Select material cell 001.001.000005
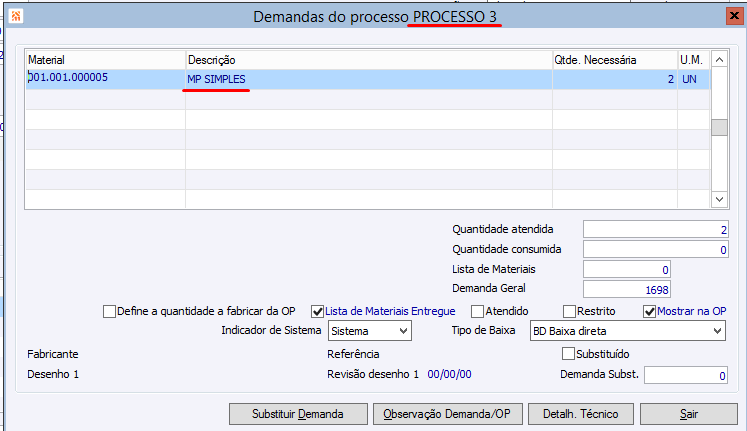The width and height of the screenshot is (747, 431). click(105, 79)
